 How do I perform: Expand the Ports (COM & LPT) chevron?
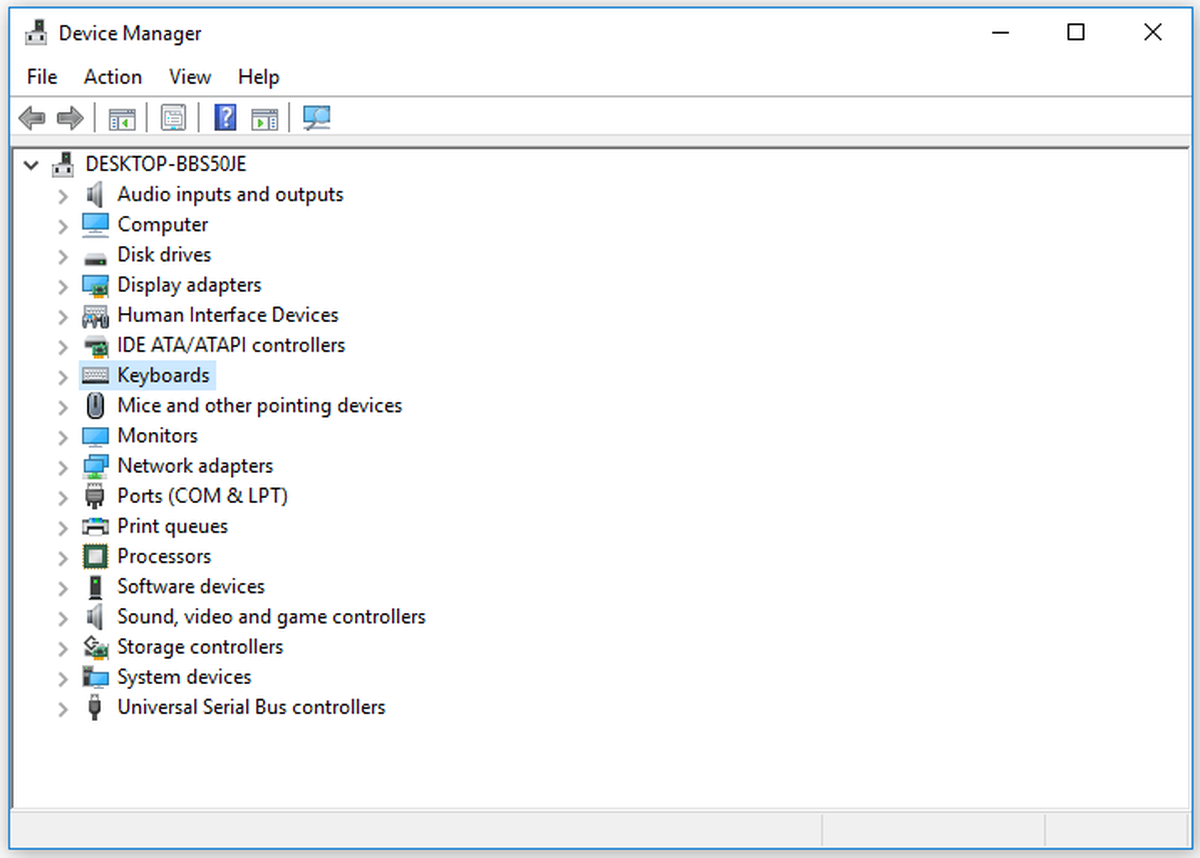(x=63, y=496)
